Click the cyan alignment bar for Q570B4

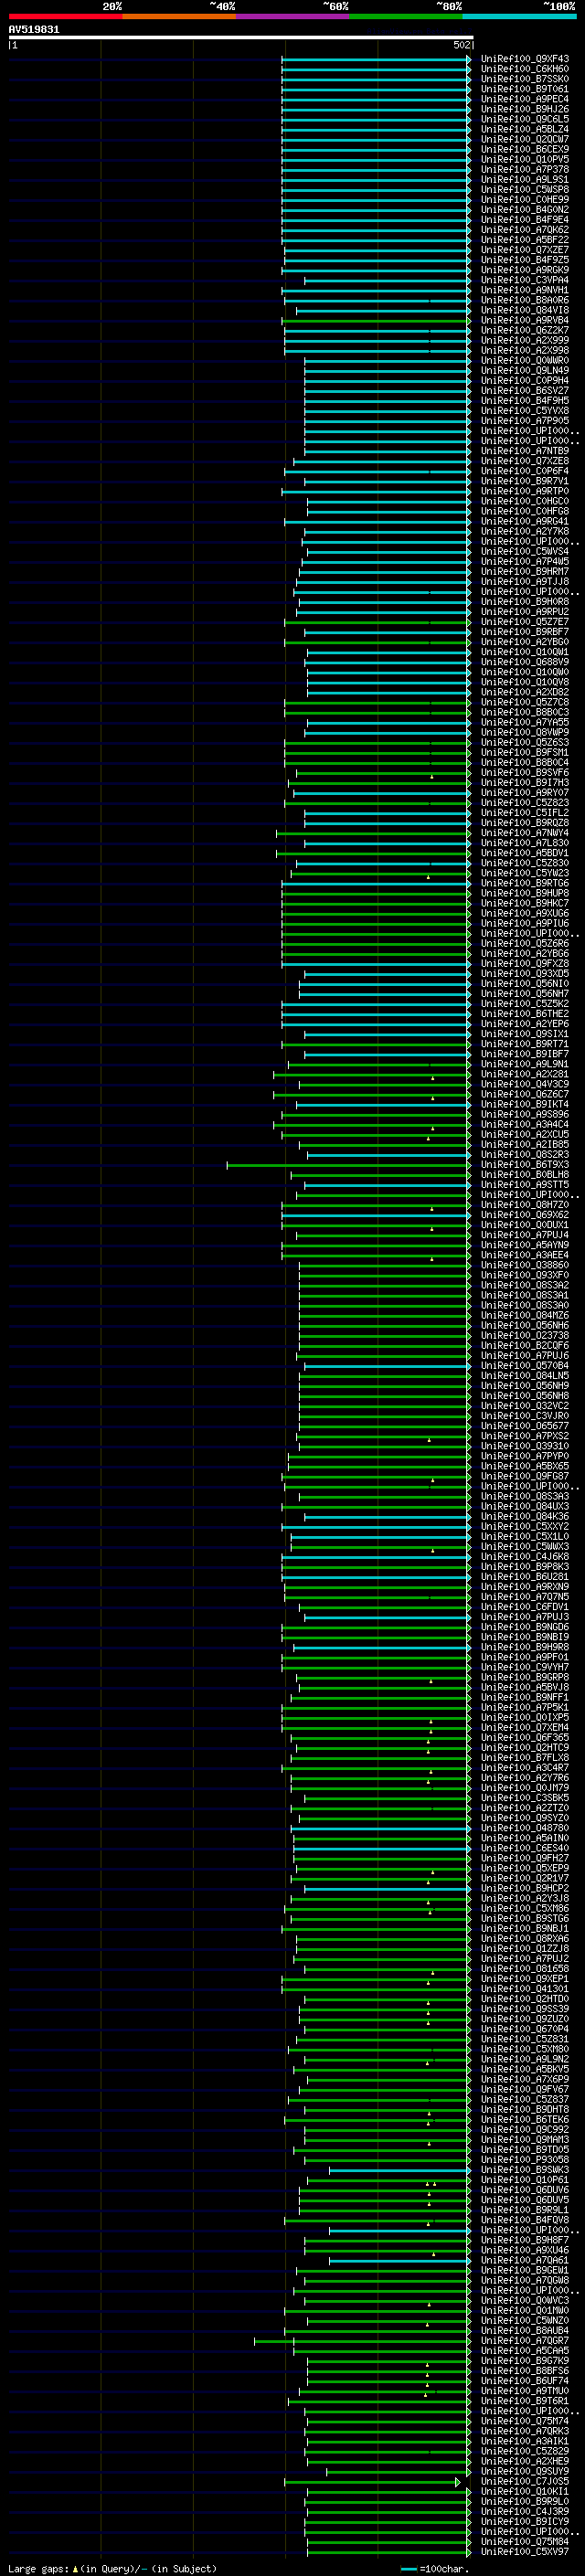[x=387, y=1366]
